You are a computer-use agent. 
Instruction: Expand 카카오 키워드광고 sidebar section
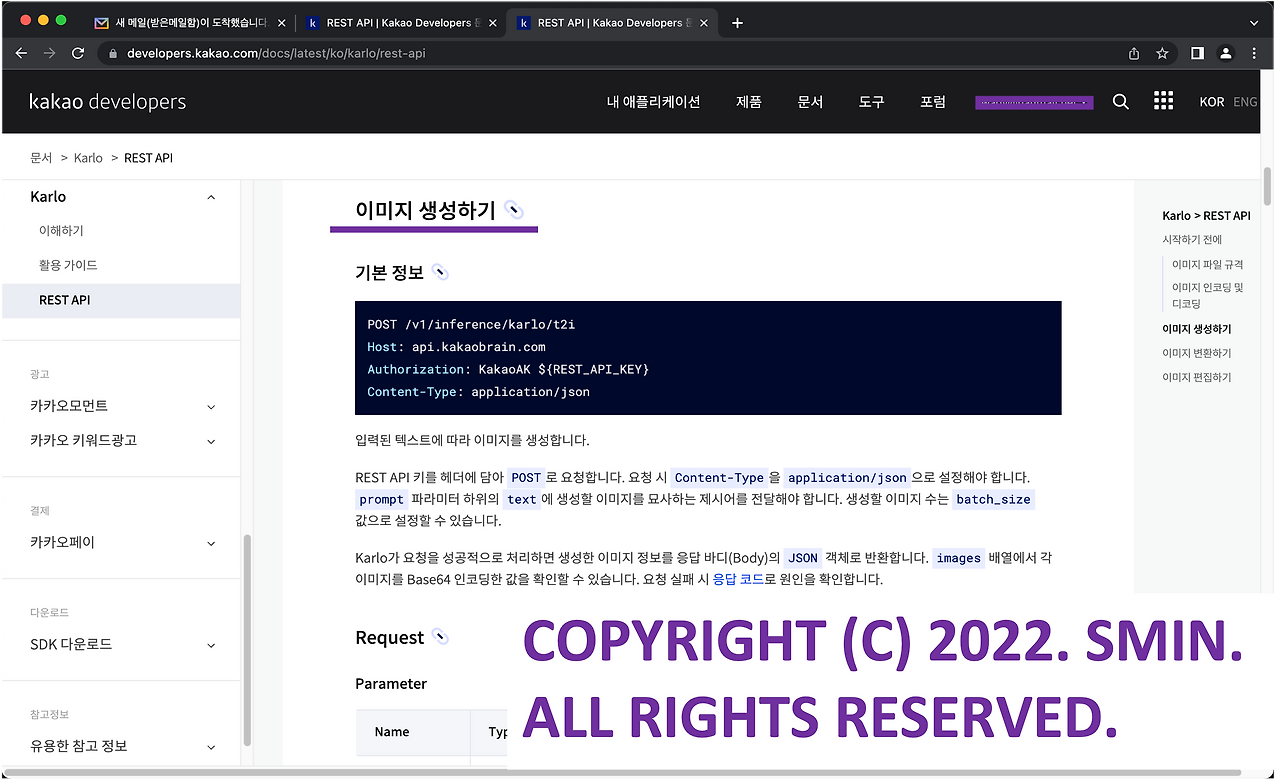[211, 440]
